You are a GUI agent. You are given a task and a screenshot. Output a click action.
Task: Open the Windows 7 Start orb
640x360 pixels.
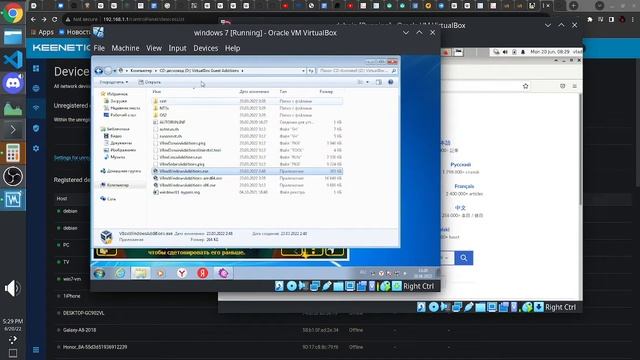click(99, 273)
